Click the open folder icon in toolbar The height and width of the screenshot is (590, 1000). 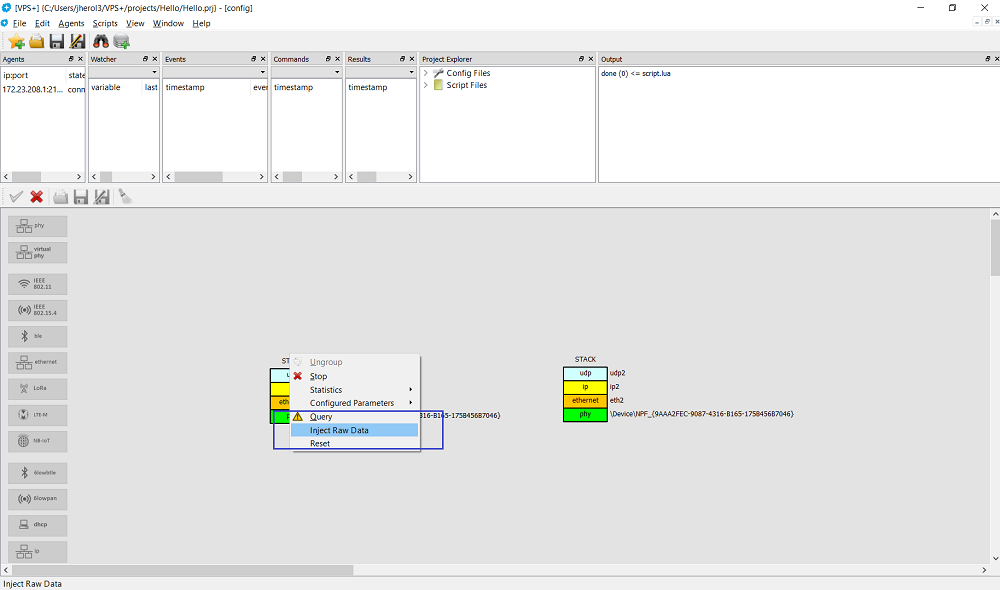(36, 41)
